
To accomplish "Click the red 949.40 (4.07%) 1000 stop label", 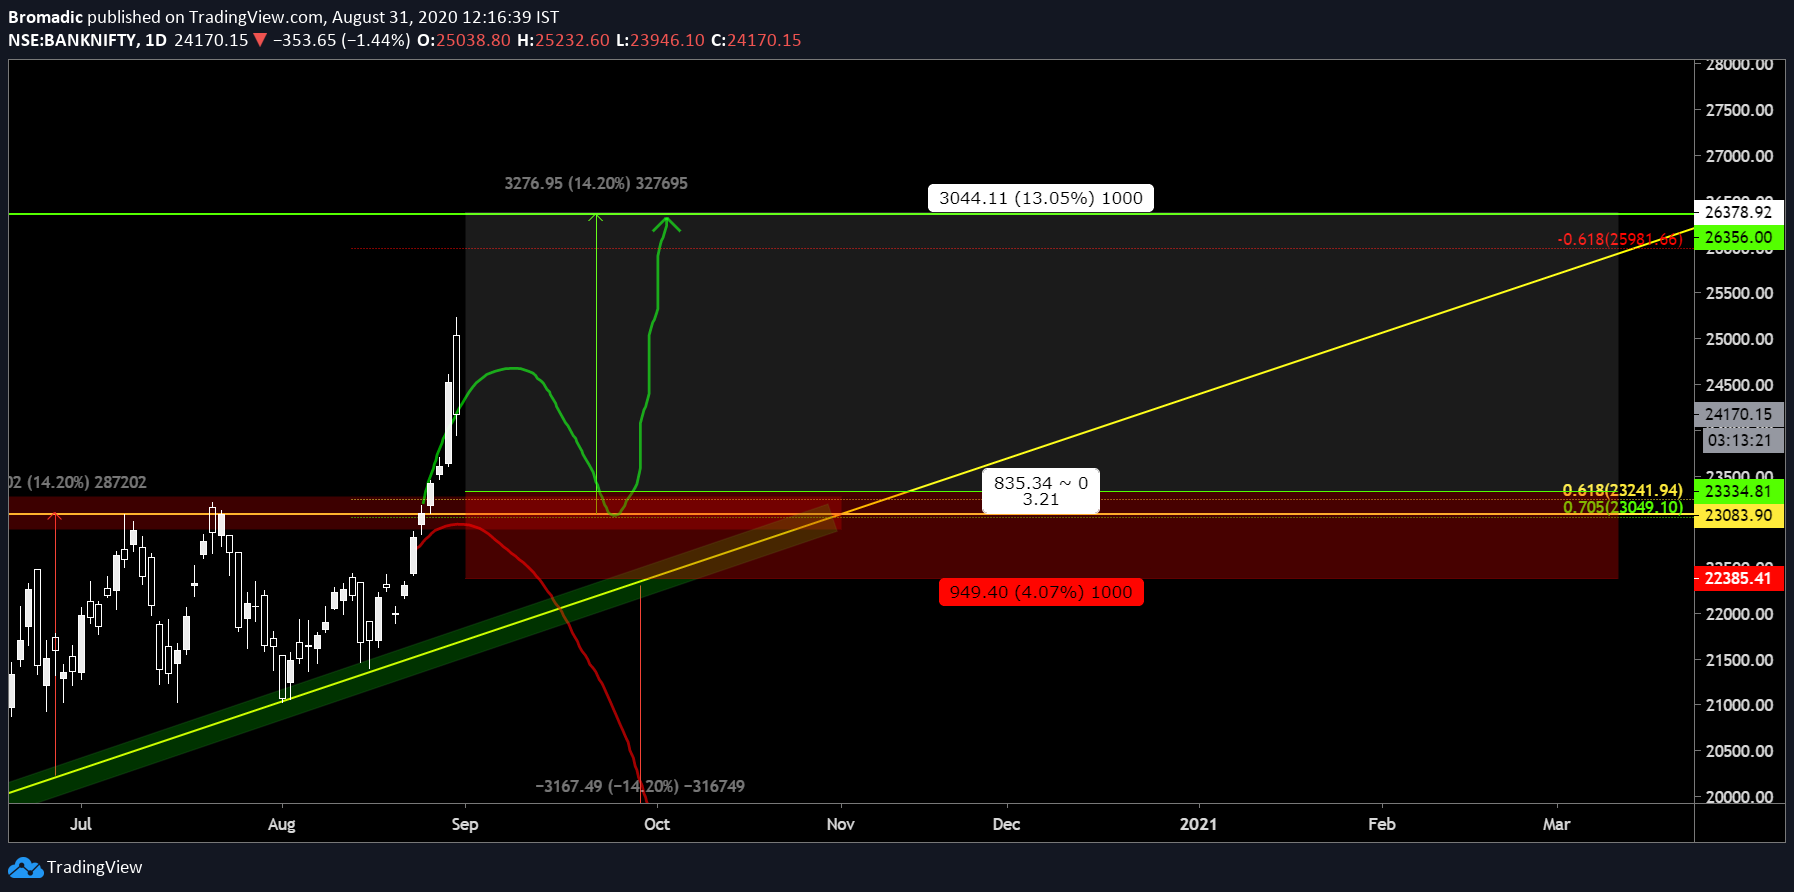I will point(1041,592).
